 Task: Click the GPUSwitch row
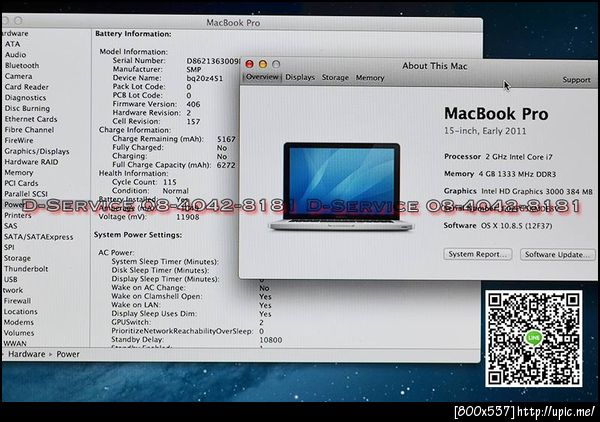point(188,322)
